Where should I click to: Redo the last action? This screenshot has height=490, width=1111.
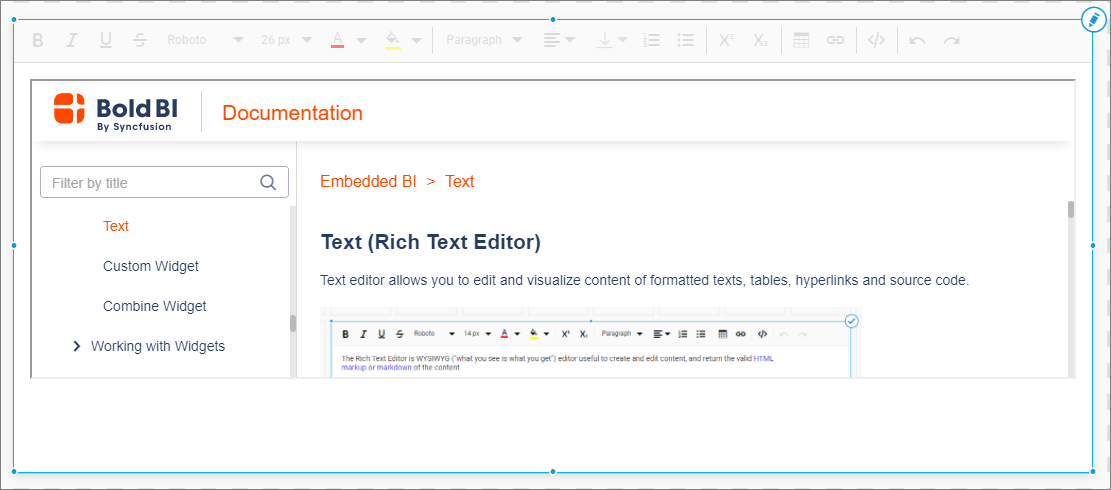click(952, 40)
